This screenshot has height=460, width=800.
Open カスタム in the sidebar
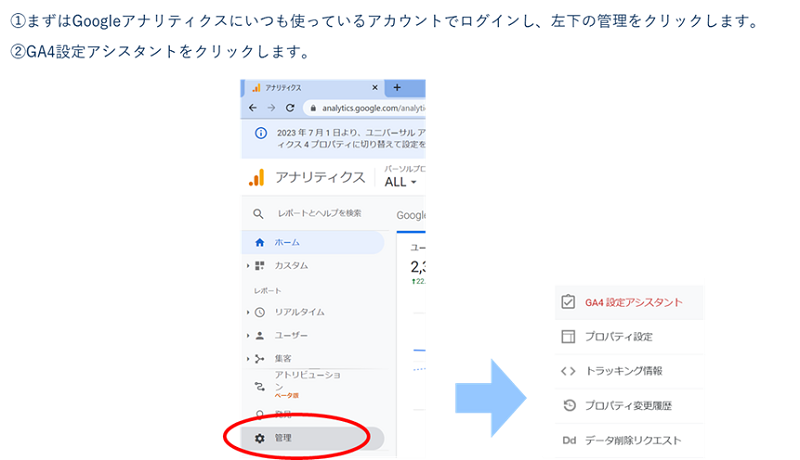pos(291,266)
